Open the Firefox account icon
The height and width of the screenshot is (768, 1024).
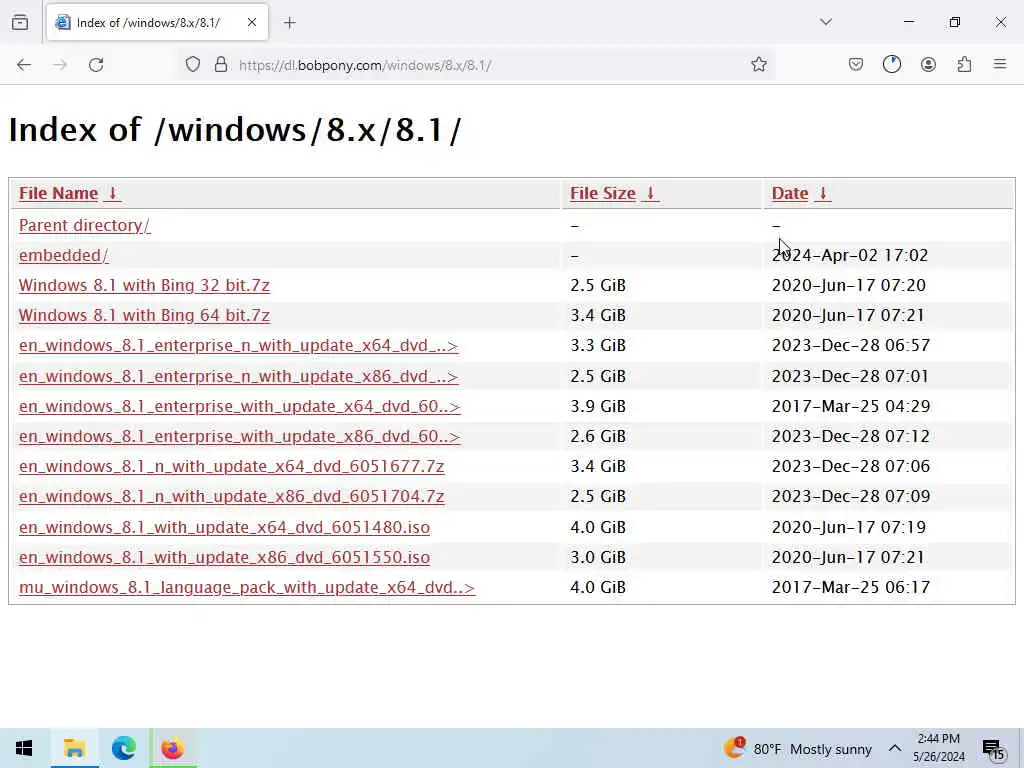coord(928,65)
